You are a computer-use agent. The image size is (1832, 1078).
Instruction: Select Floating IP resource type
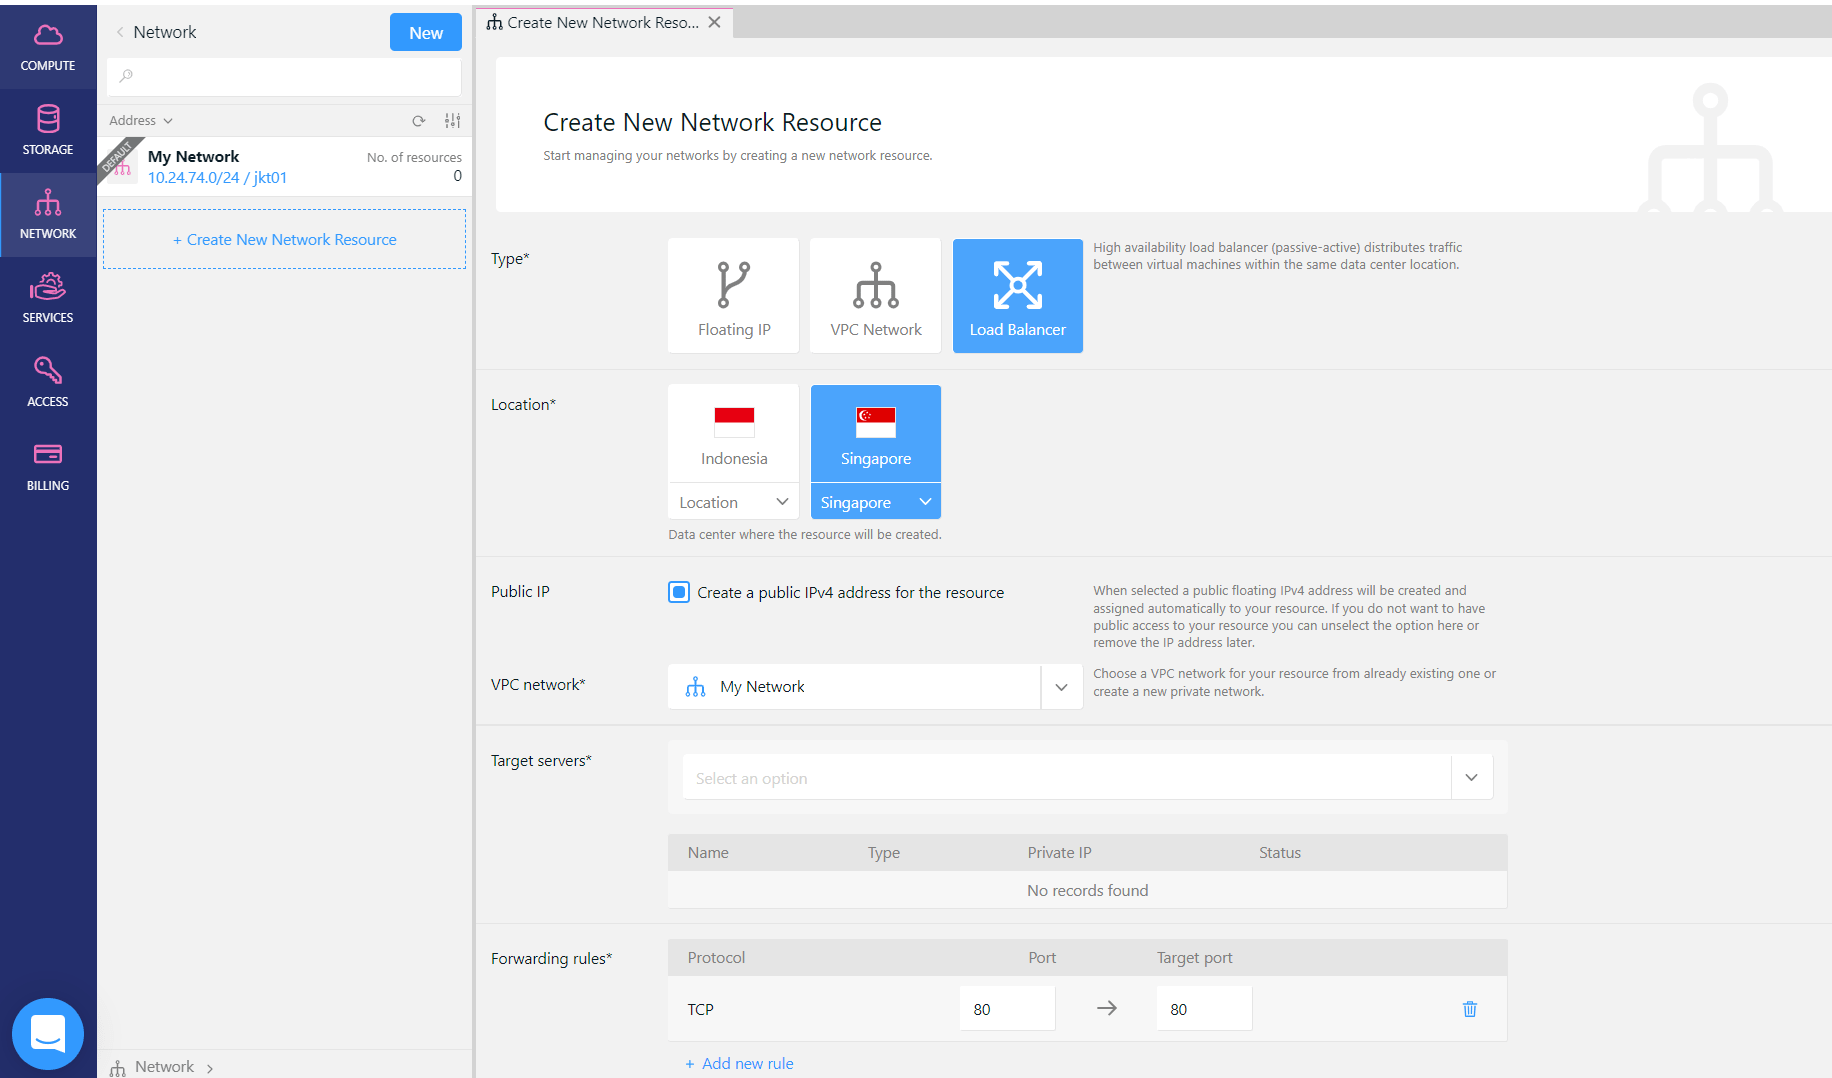[x=733, y=296]
